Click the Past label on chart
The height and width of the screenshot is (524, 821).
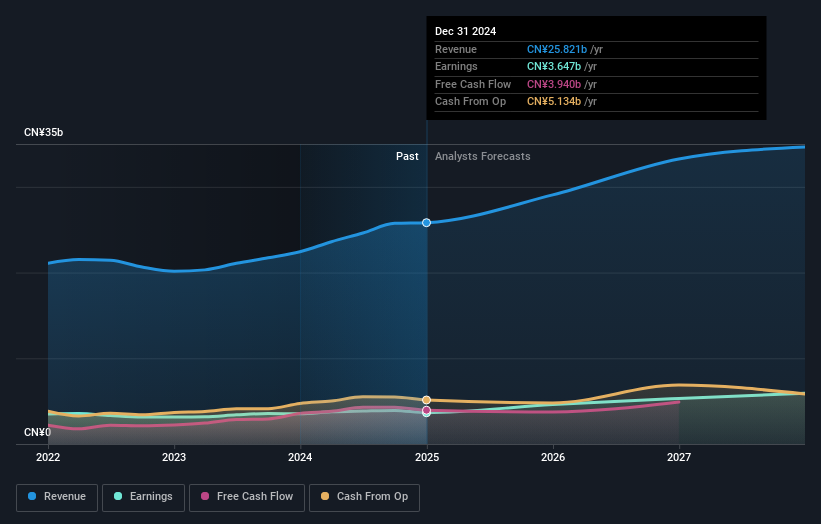point(407,157)
